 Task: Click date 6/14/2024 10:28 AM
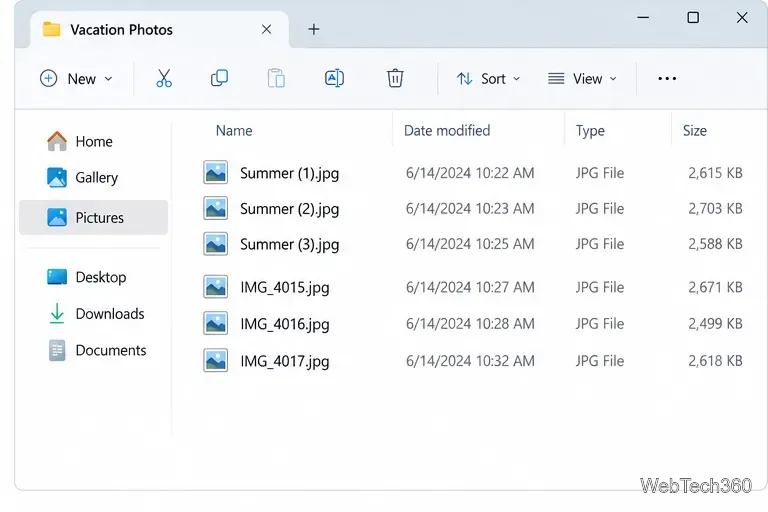[x=470, y=324]
